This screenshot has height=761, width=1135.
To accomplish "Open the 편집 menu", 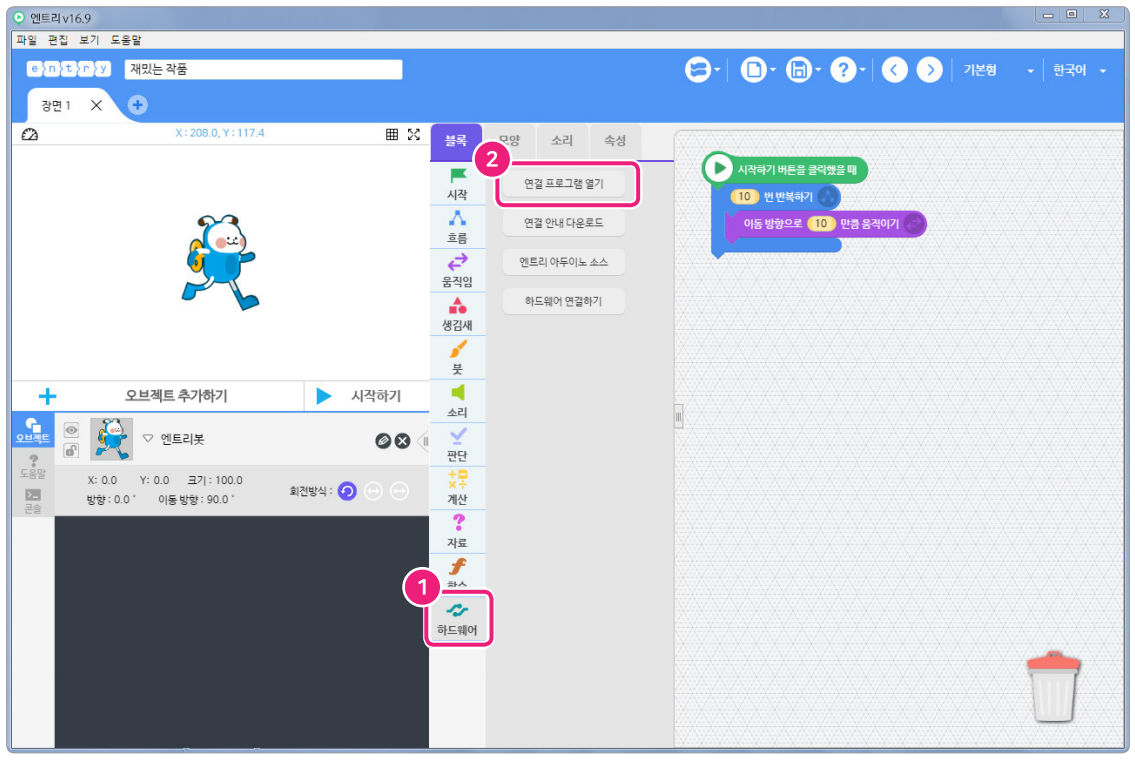I will click(x=58, y=40).
